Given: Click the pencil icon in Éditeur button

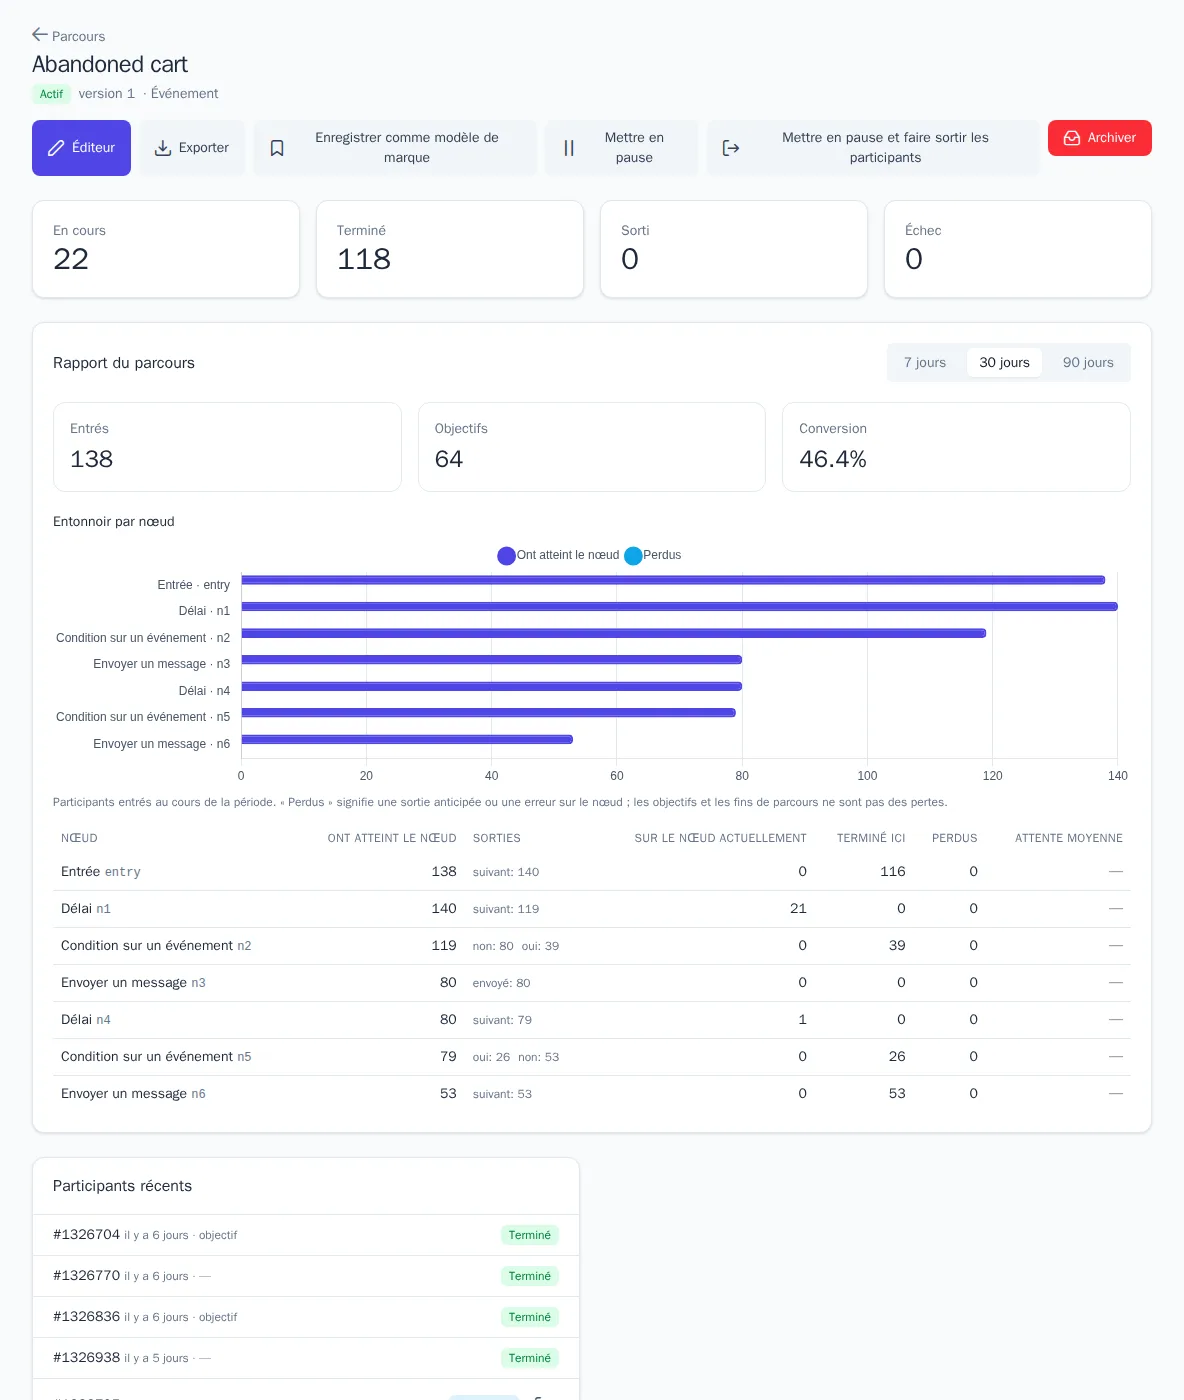Looking at the screenshot, I should [57, 148].
